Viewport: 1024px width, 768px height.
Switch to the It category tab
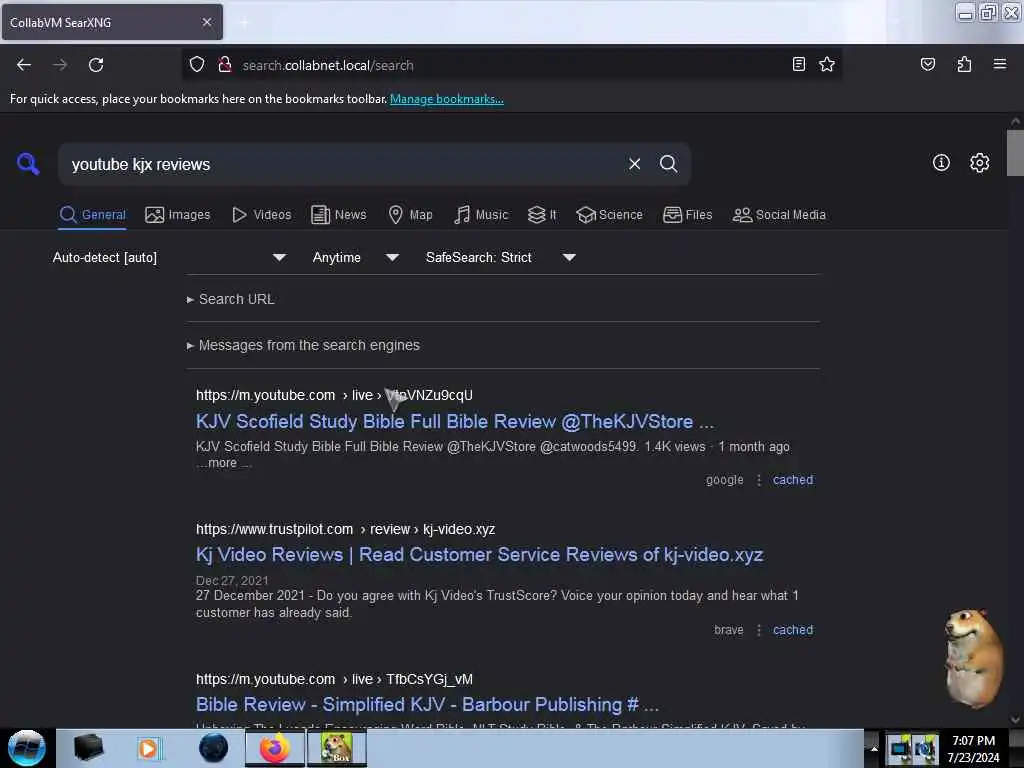point(542,215)
